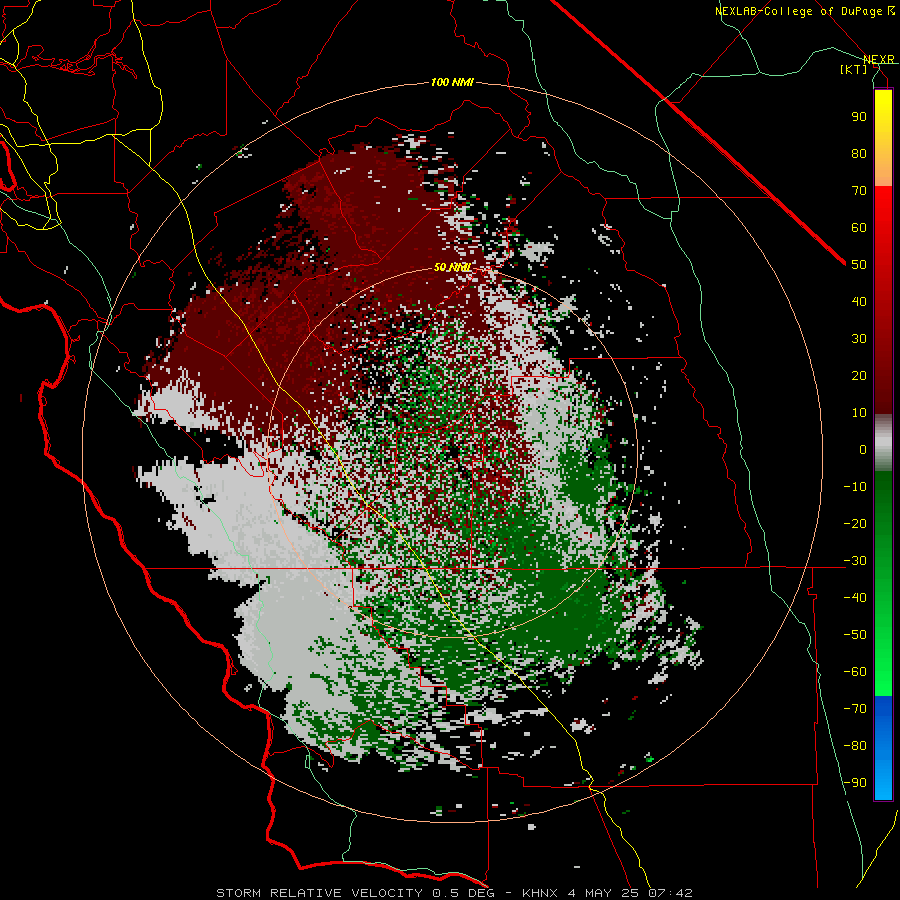Select the positive 30 scale value
This screenshot has width=900, height=900.
pos(859,339)
